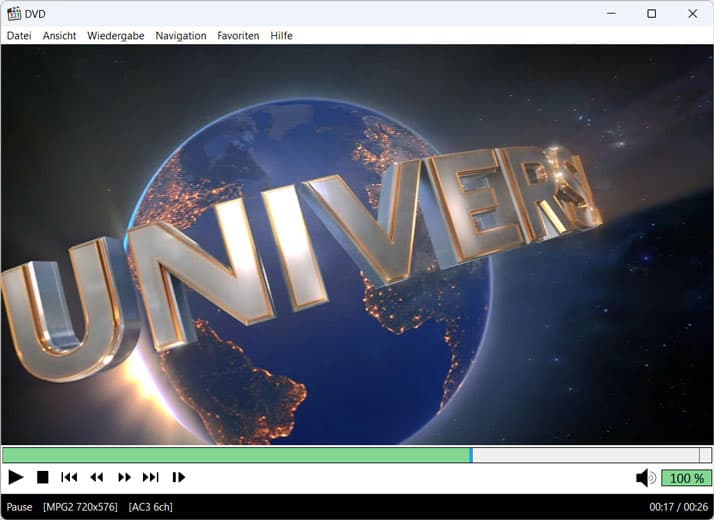Stop the DVD playback

pos(42,477)
